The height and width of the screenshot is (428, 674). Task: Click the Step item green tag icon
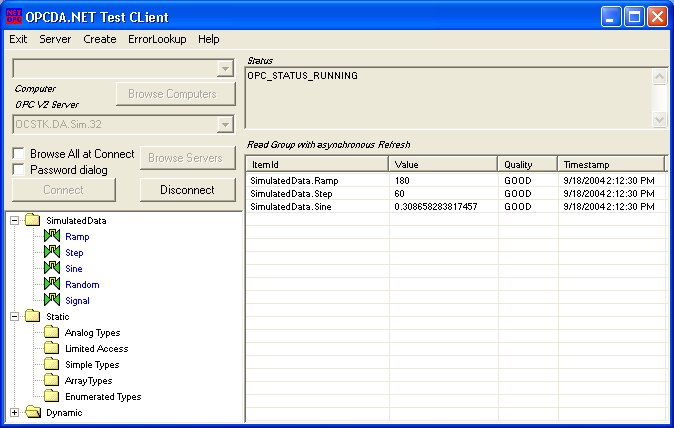tap(52, 253)
